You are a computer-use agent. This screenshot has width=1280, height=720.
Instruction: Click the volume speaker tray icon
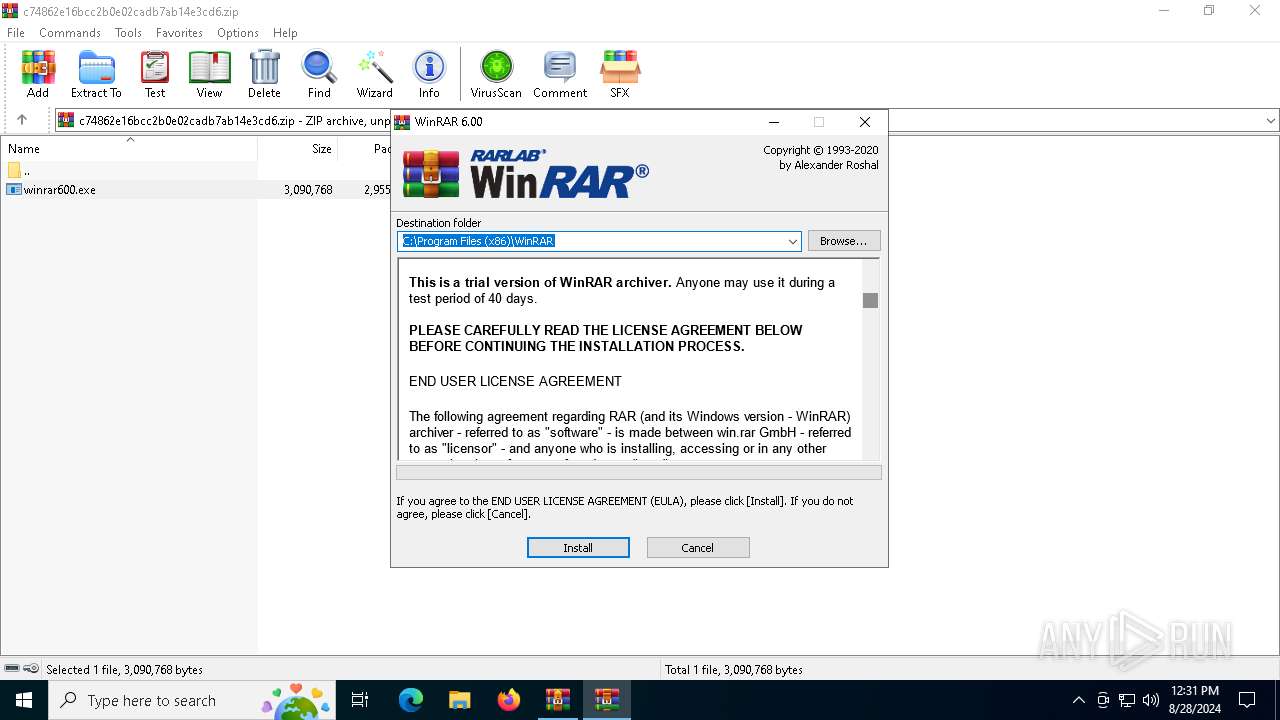tap(1151, 700)
